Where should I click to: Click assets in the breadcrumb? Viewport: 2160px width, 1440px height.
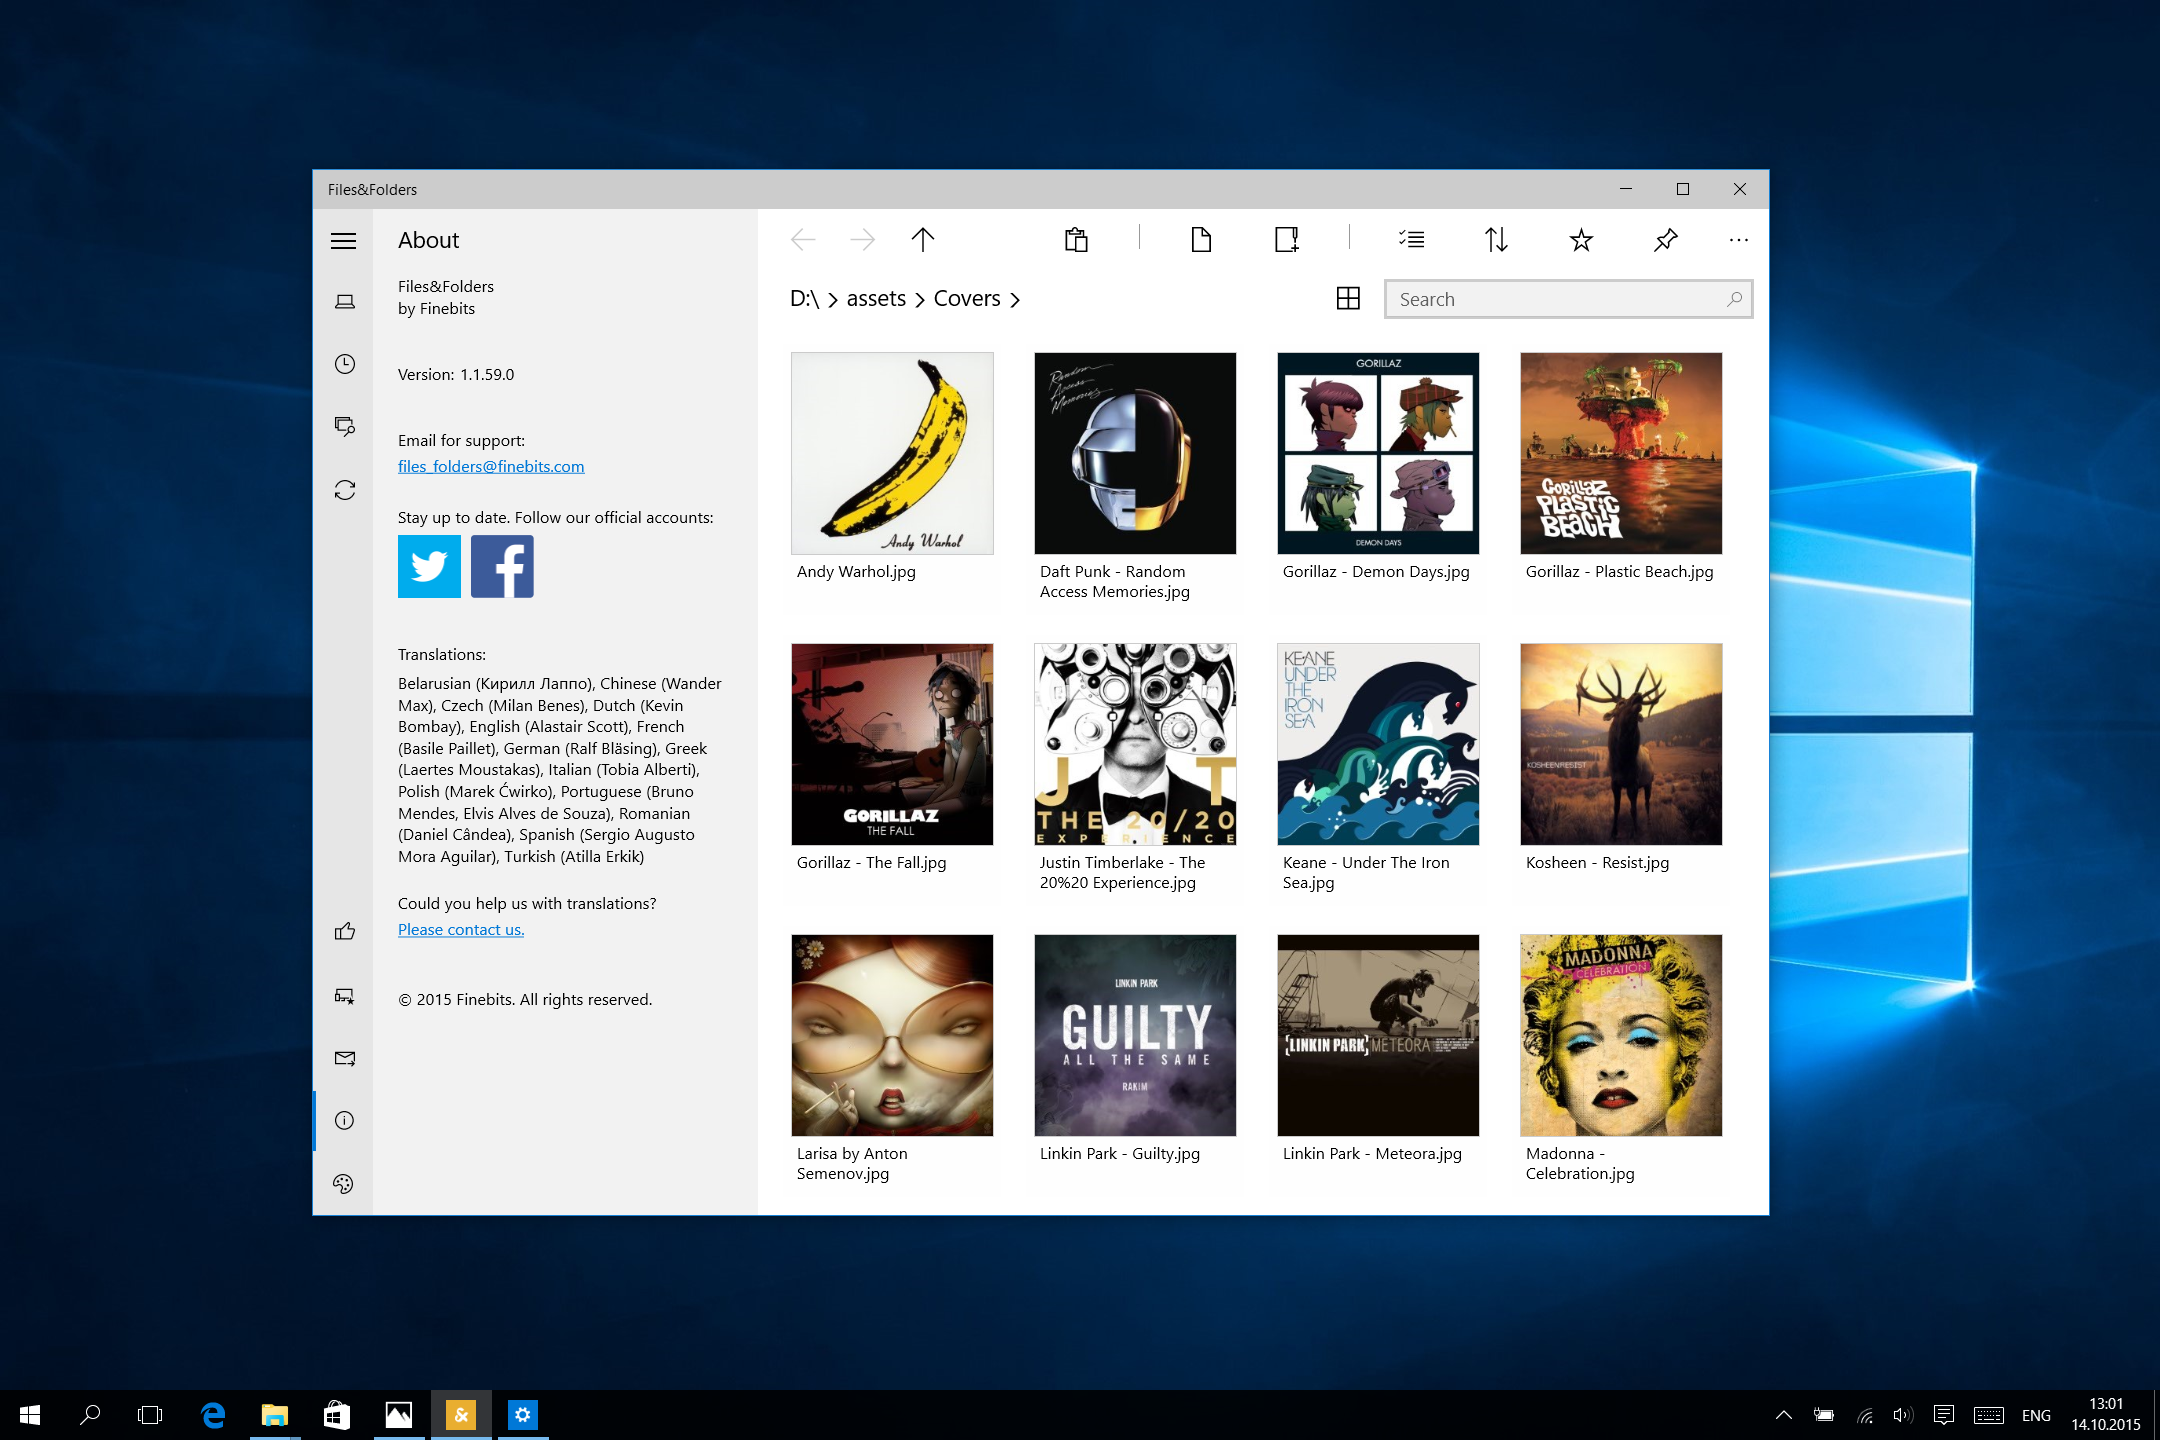tap(876, 299)
